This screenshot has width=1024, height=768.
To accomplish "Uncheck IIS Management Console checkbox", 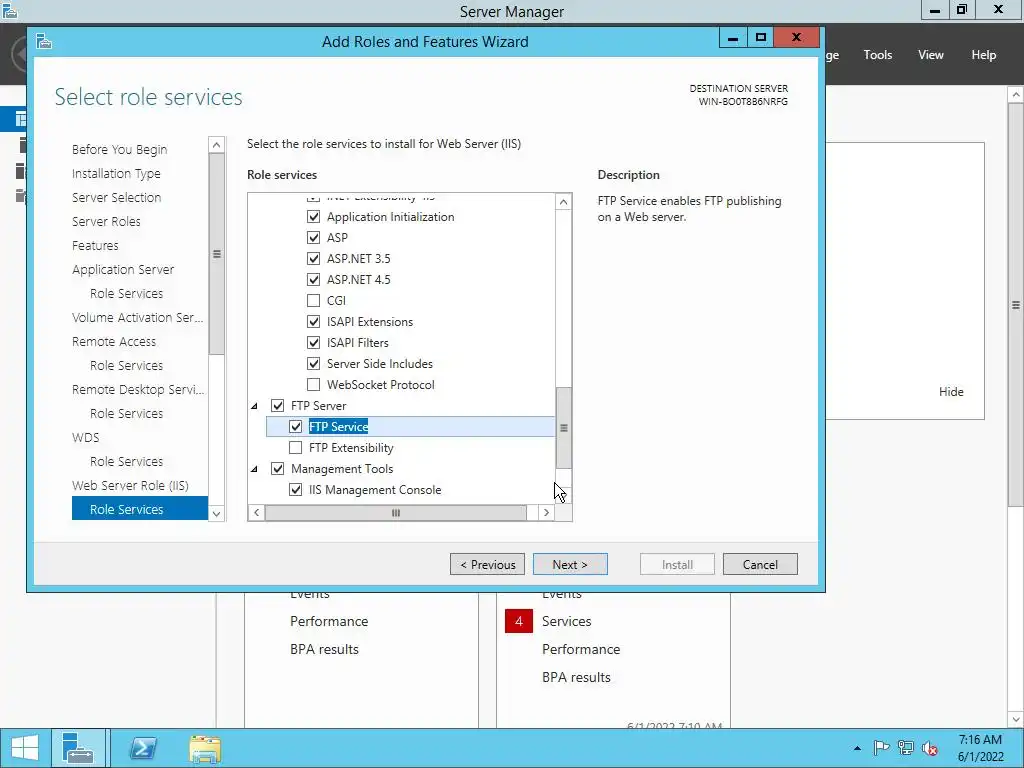I will tap(295, 490).
